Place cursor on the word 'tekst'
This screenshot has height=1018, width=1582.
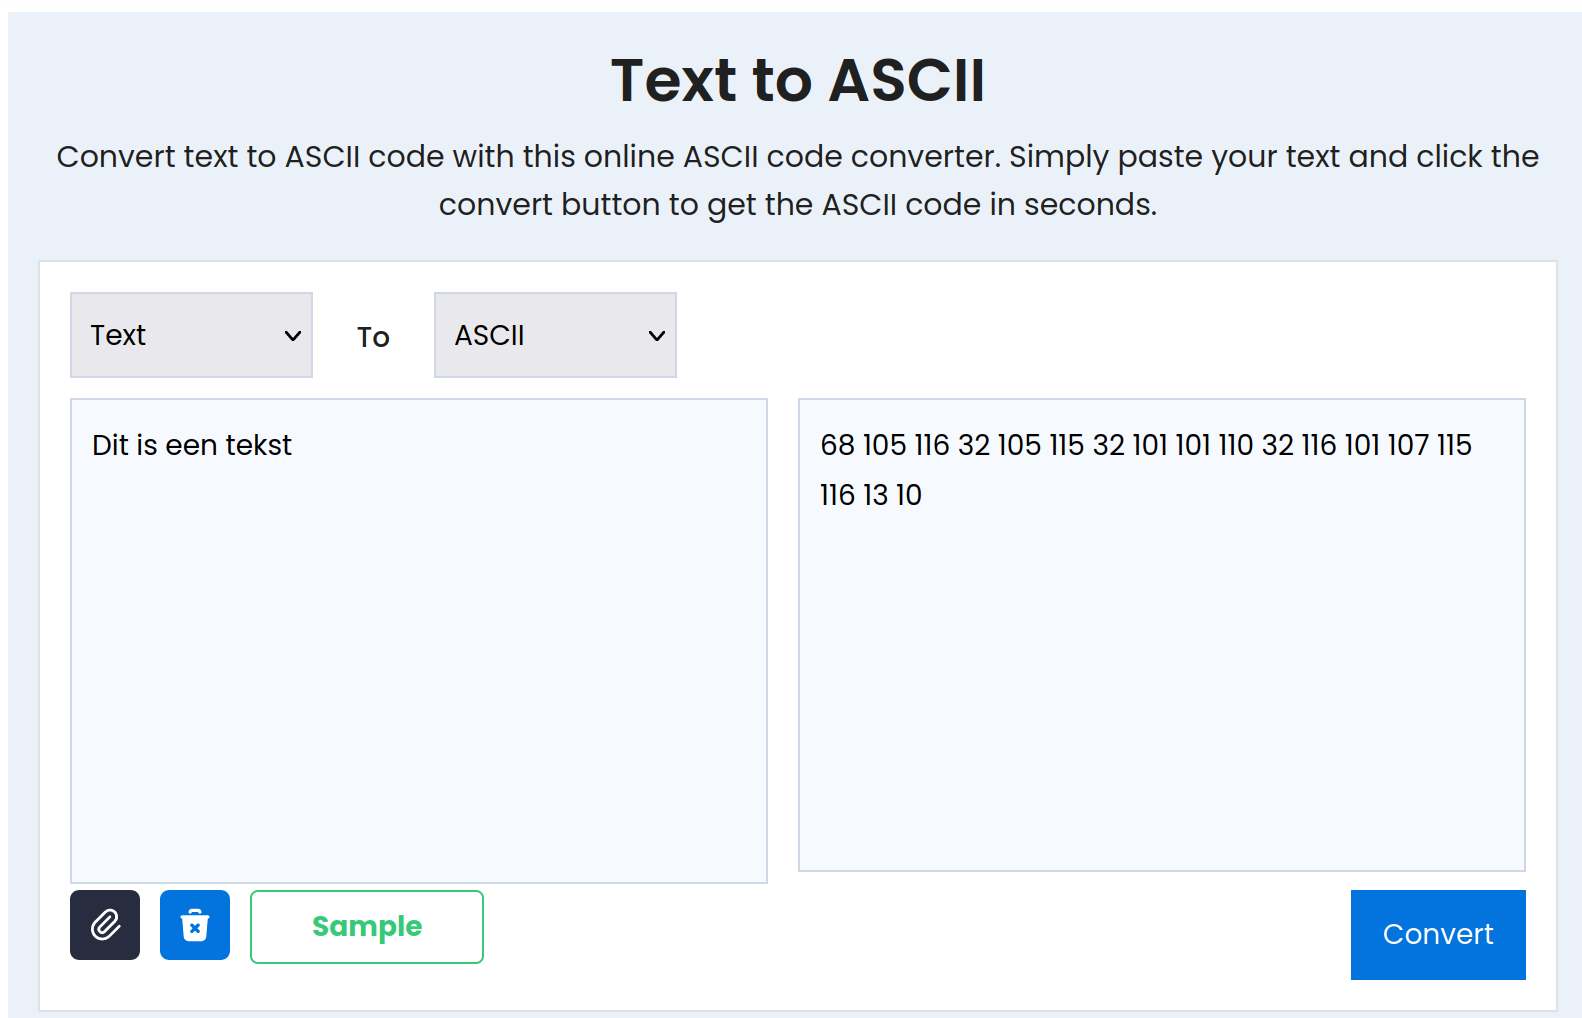point(258,445)
